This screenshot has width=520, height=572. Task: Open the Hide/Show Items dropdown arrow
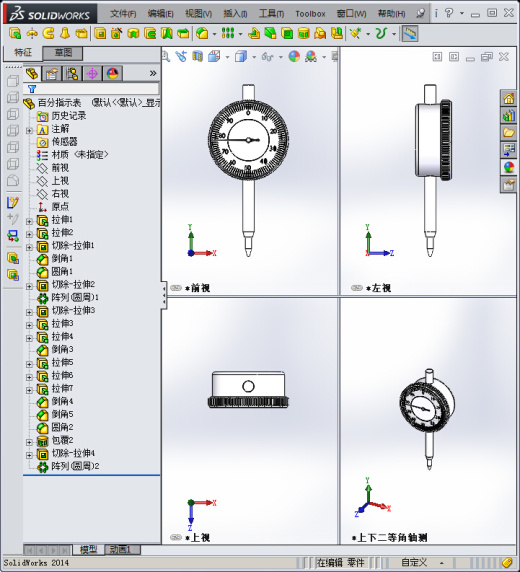pyautogui.click(x=281, y=57)
